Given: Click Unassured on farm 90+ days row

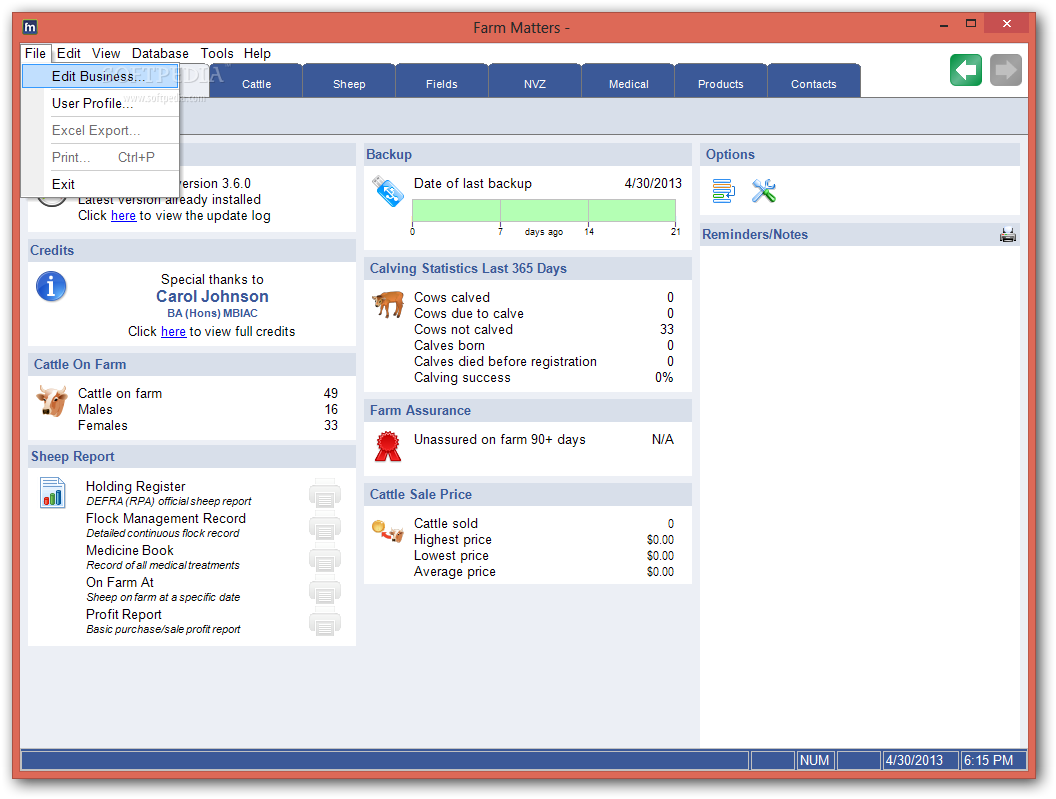Looking at the screenshot, I should click(543, 439).
